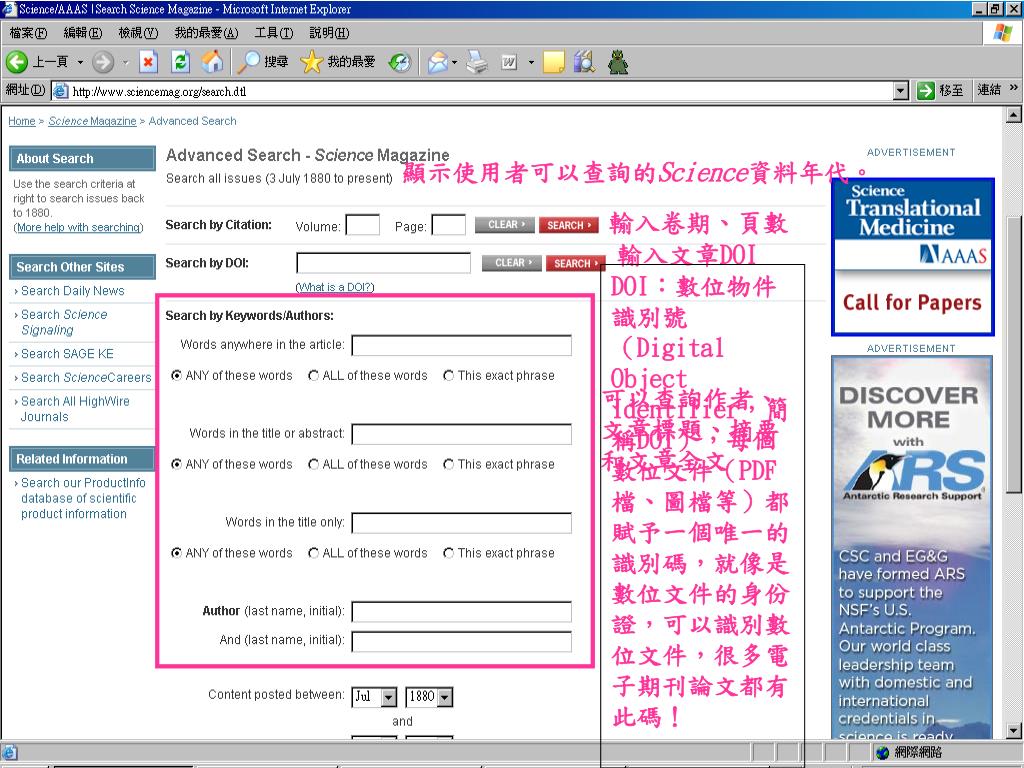This screenshot has width=1024, height=768.
Task: Click the Research books toolbar icon
Action: [x=584, y=62]
